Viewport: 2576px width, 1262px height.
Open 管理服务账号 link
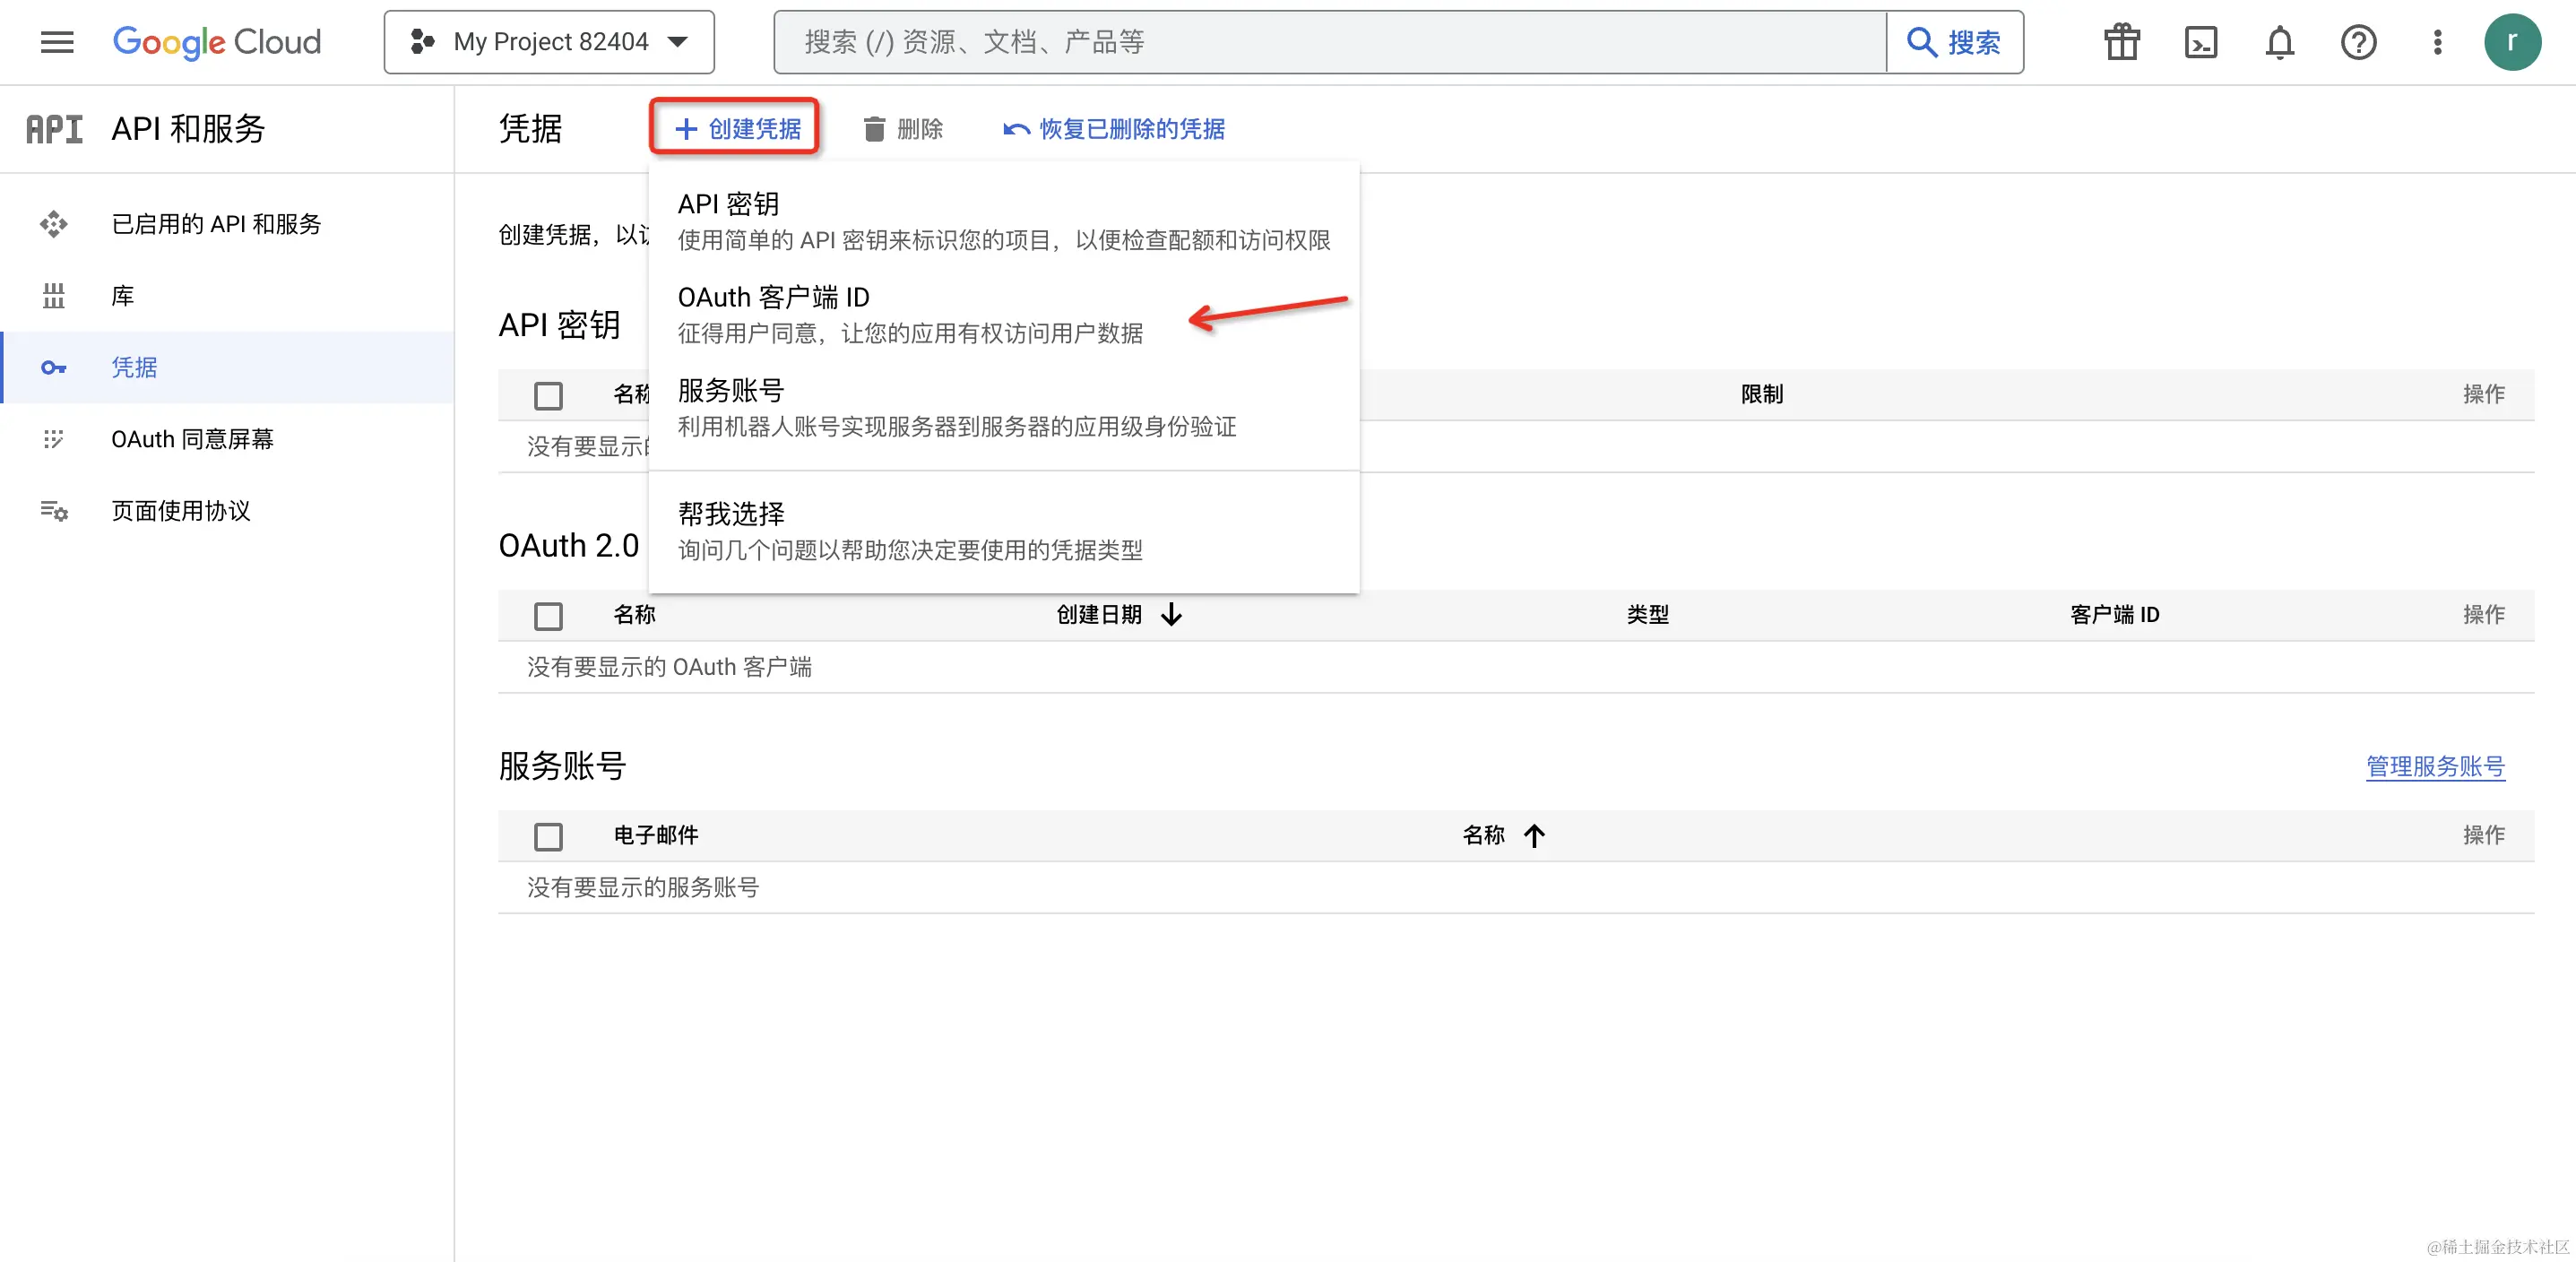tap(2435, 766)
